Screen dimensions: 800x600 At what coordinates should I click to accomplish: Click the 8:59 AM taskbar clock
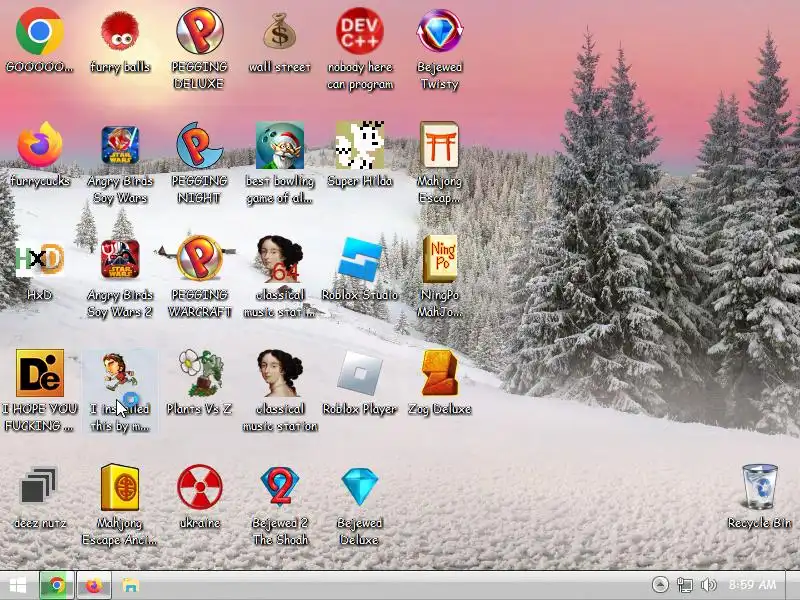click(753, 585)
